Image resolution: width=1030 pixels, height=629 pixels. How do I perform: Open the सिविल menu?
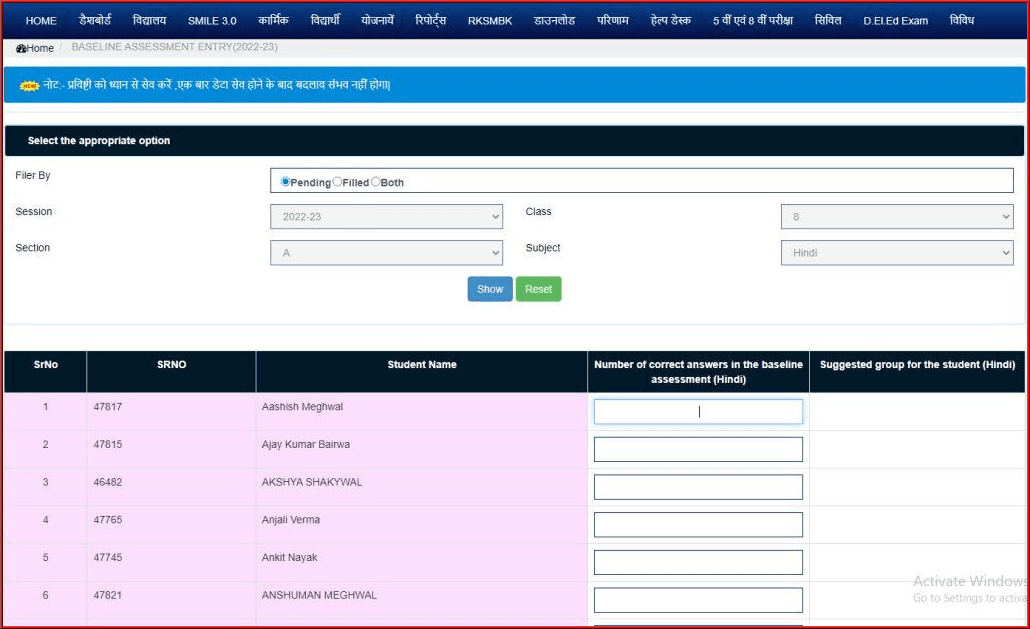click(828, 20)
